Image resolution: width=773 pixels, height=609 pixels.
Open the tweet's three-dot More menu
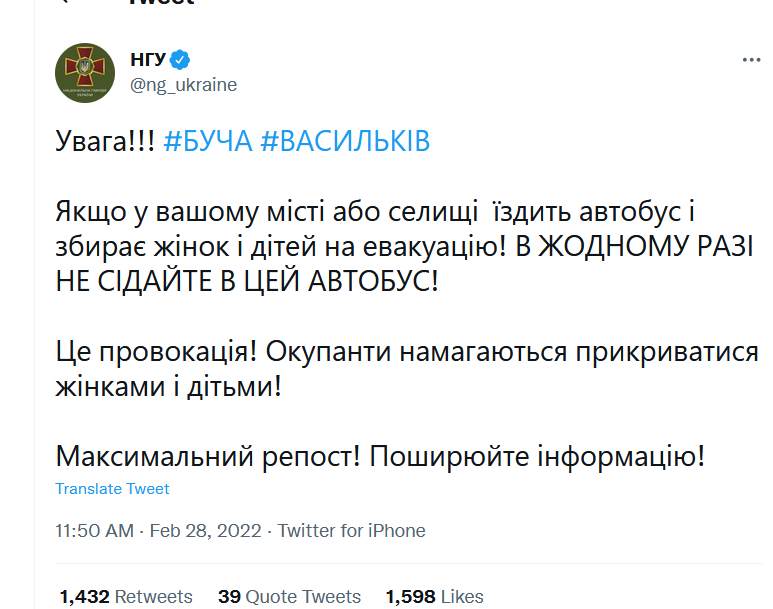(x=751, y=60)
